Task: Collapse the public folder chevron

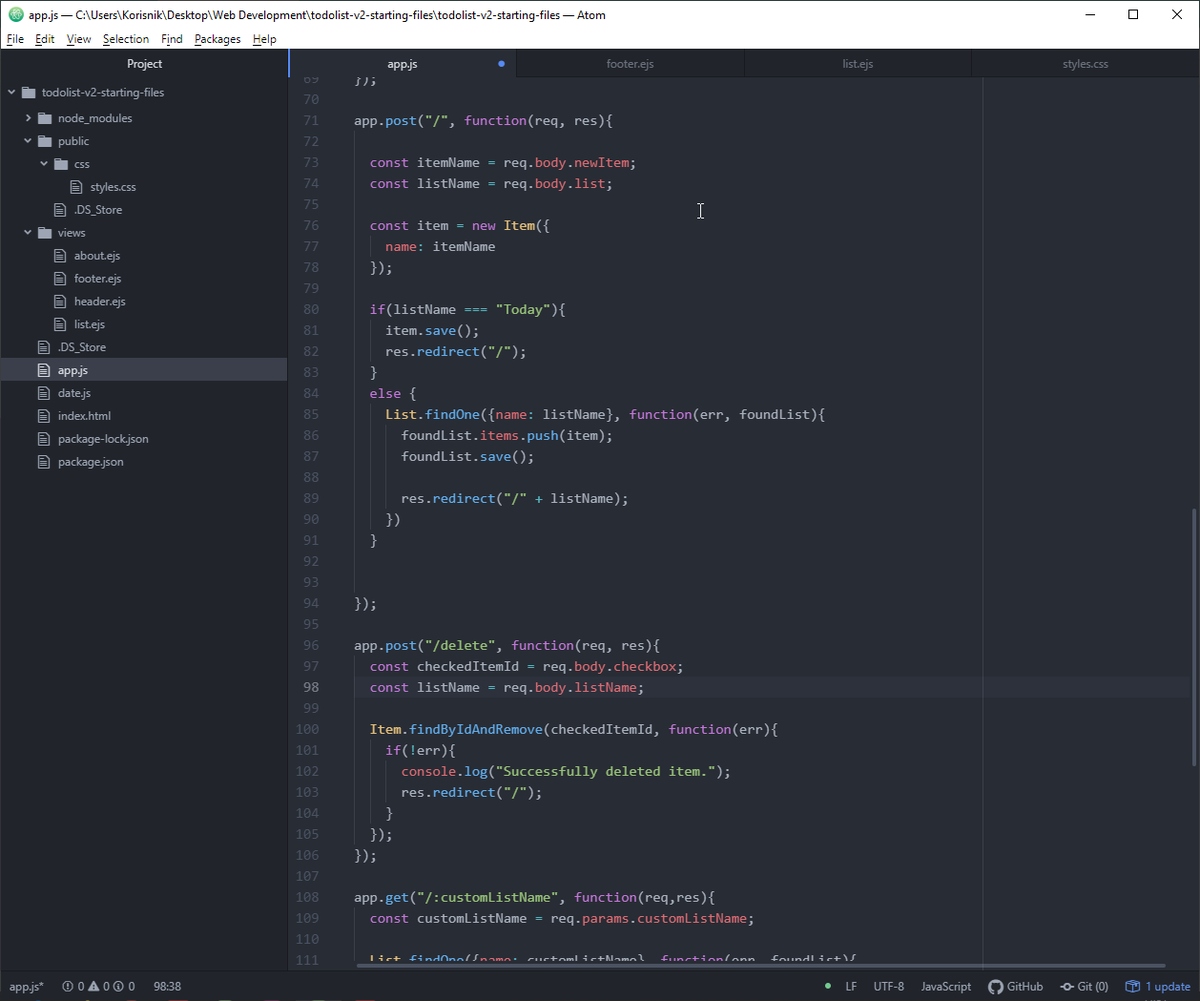Action: [29, 141]
